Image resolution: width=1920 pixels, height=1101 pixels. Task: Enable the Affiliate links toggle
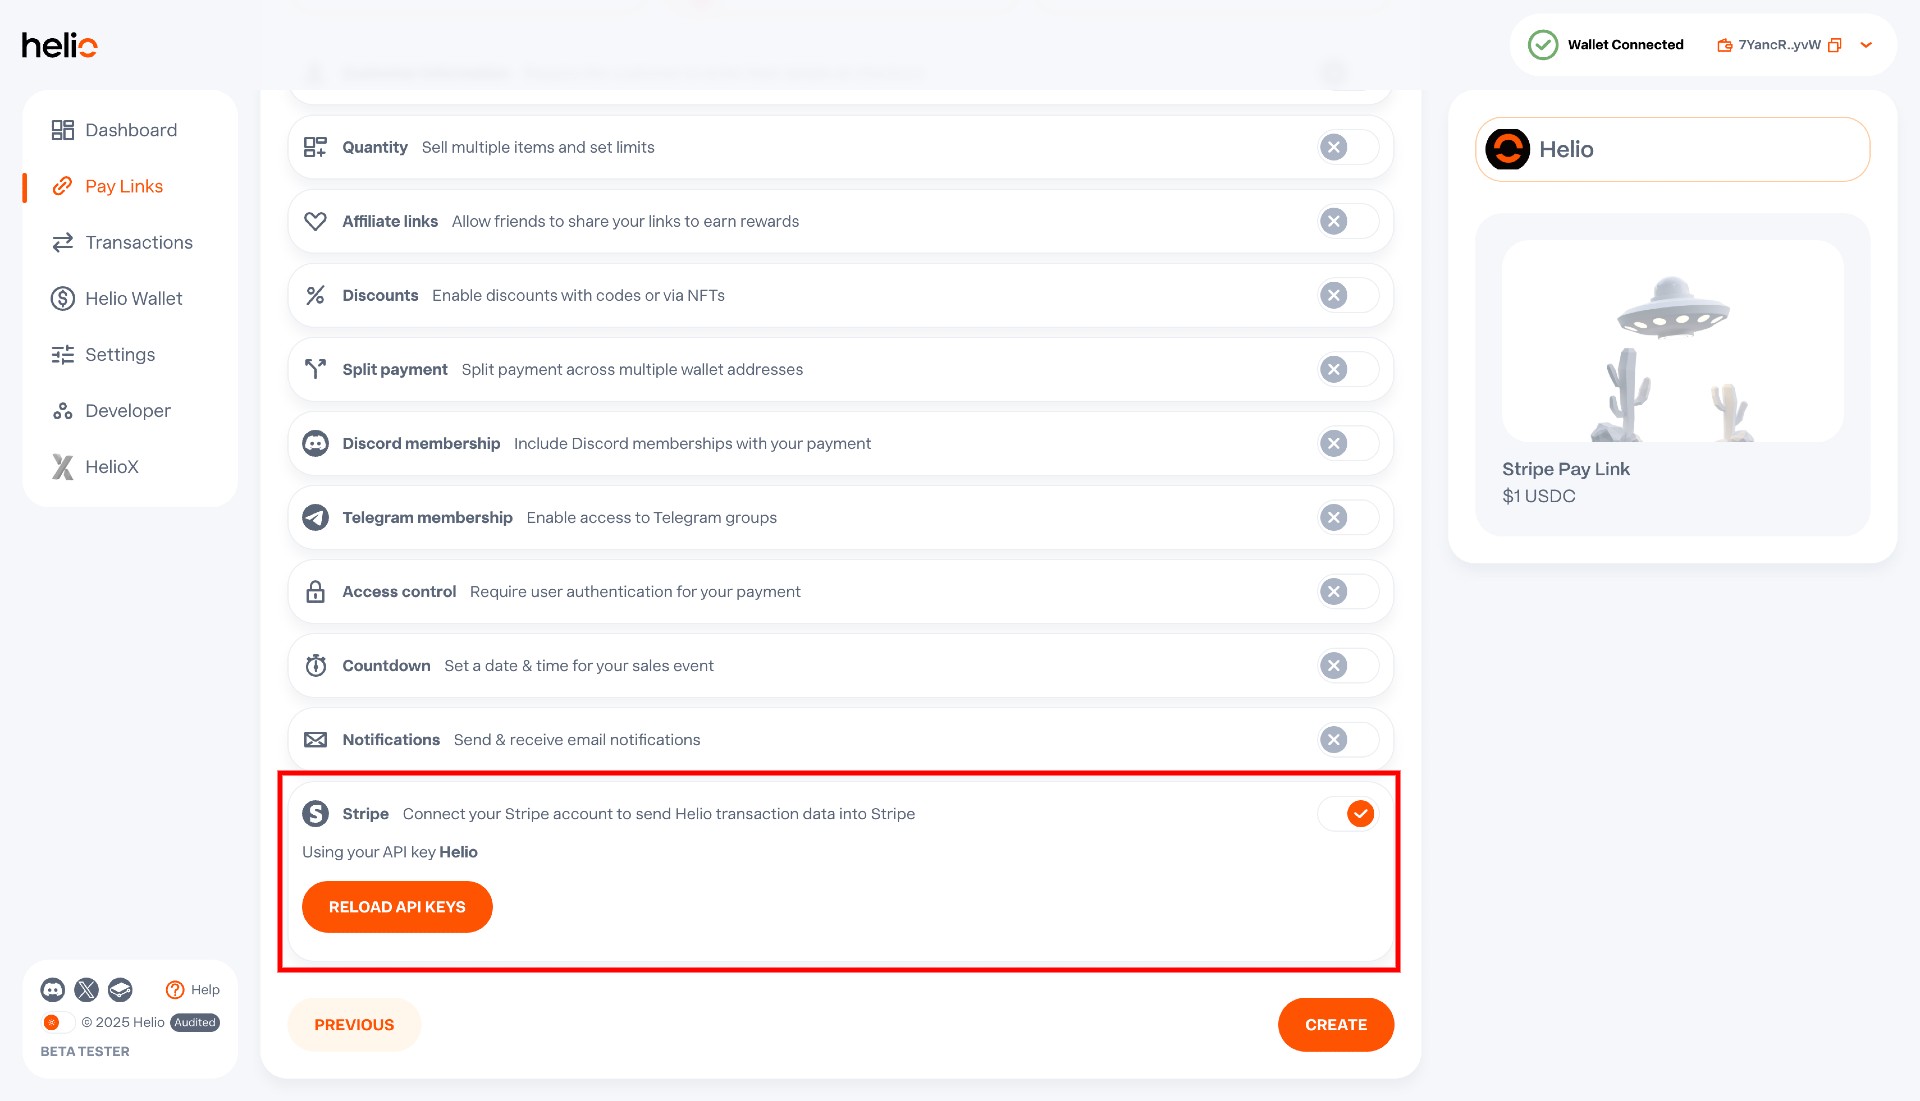coord(1347,221)
